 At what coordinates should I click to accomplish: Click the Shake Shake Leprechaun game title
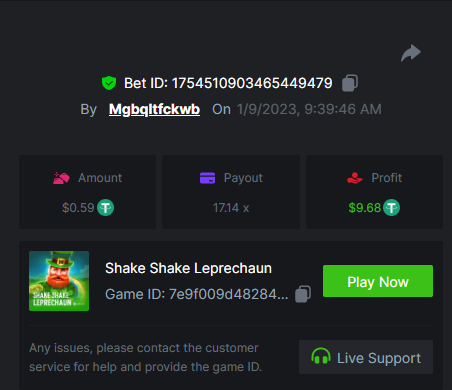pyautogui.click(x=188, y=268)
